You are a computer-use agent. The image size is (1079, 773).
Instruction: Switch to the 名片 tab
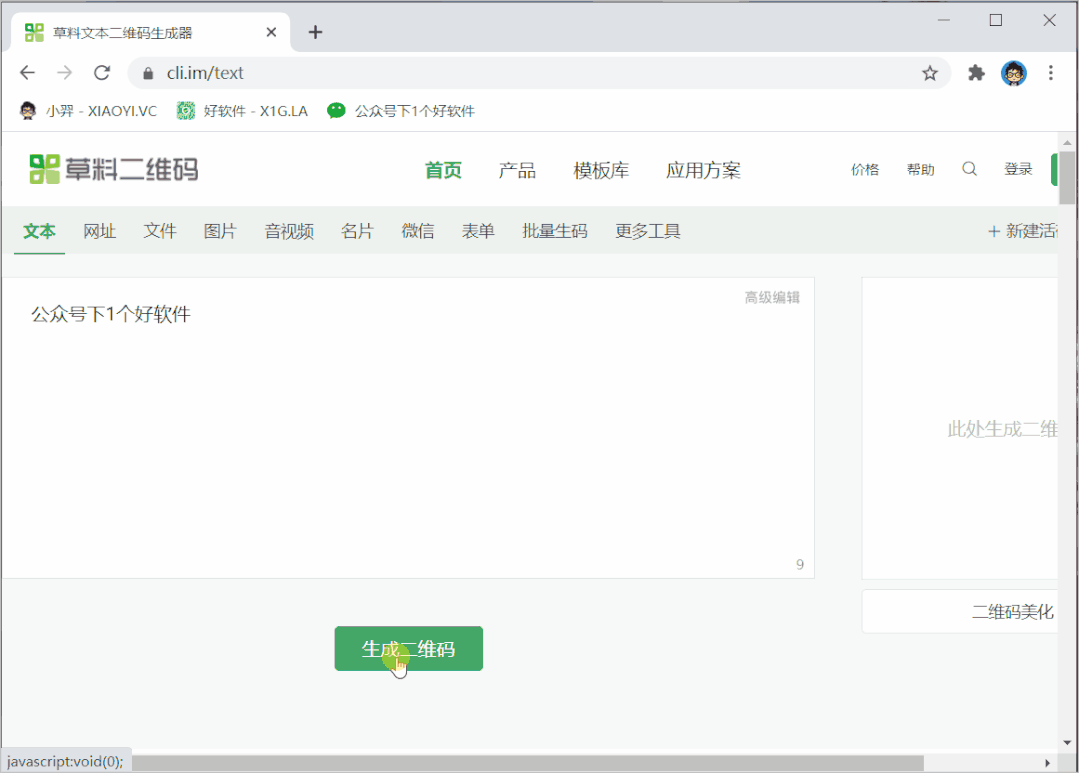(357, 231)
